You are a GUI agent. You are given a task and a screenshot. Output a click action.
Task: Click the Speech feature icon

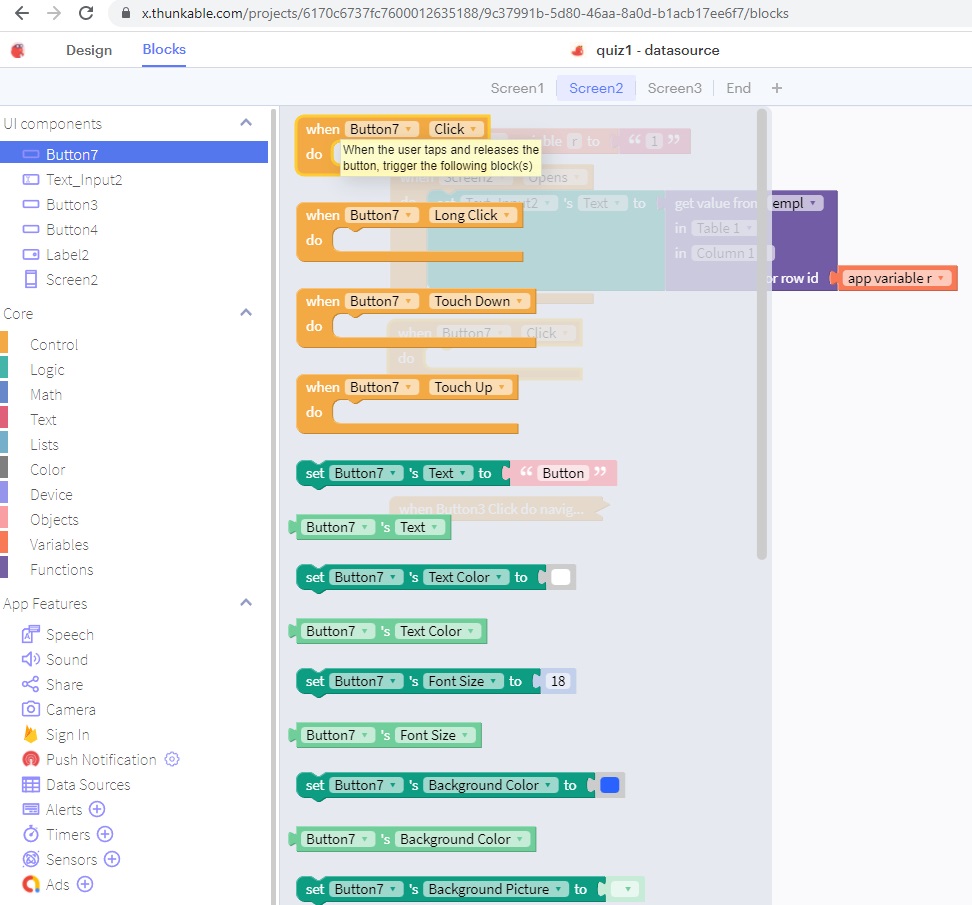[x=30, y=634]
